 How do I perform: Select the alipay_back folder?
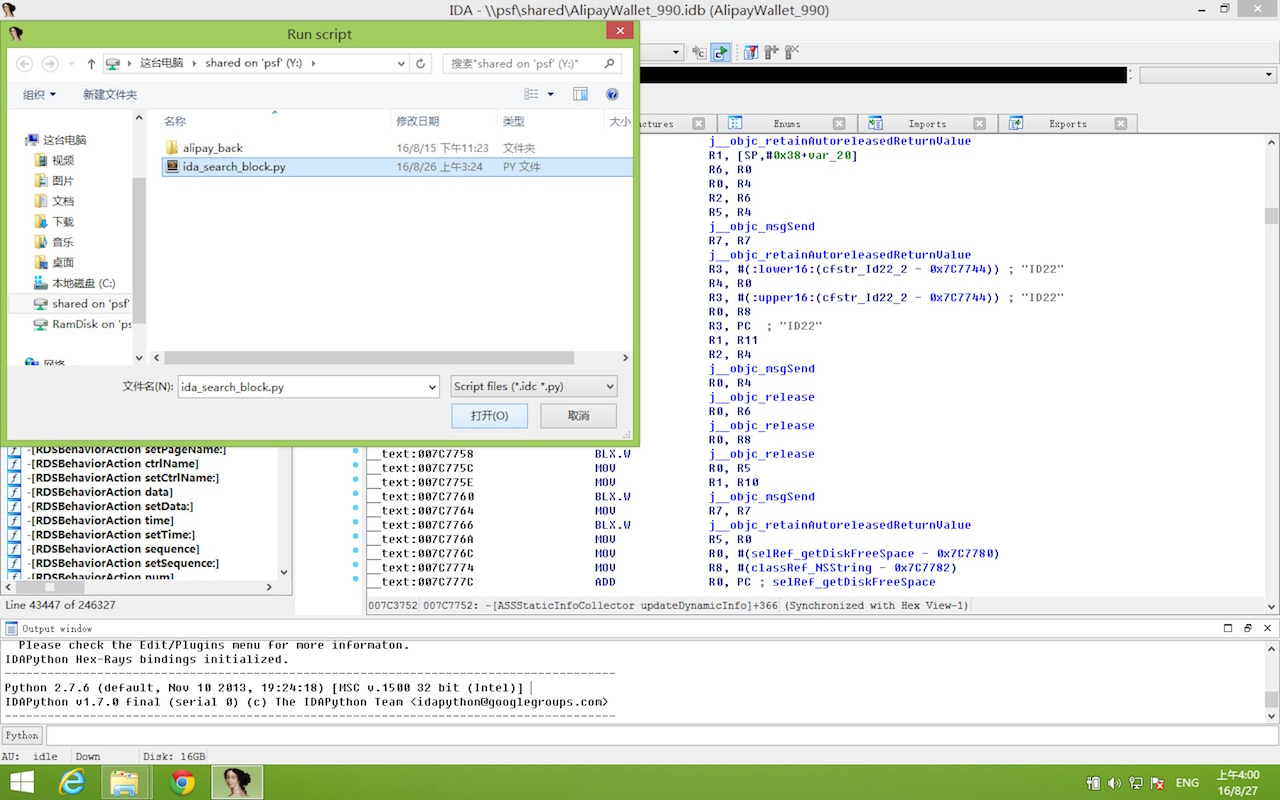[212, 148]
